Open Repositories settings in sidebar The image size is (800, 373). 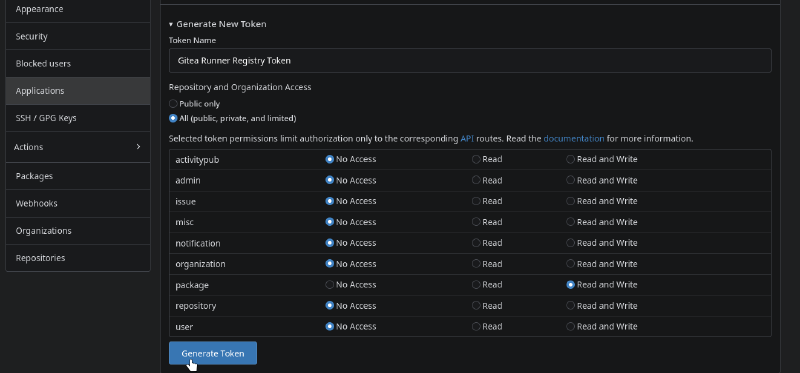coord(78,258)
